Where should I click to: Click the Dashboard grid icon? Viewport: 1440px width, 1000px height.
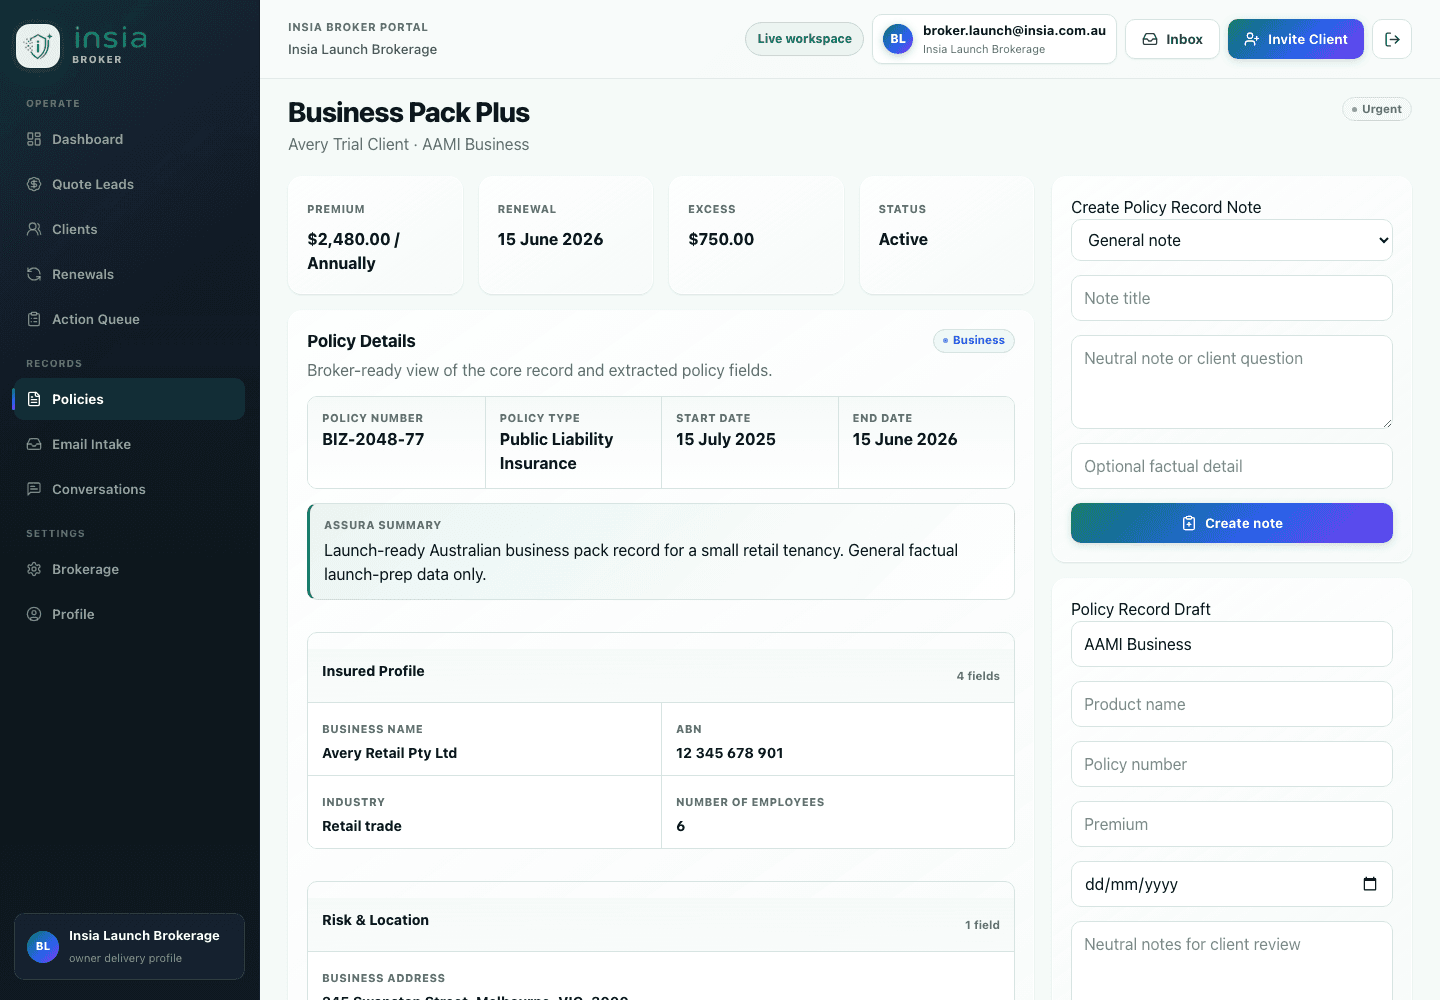point(34,139)
